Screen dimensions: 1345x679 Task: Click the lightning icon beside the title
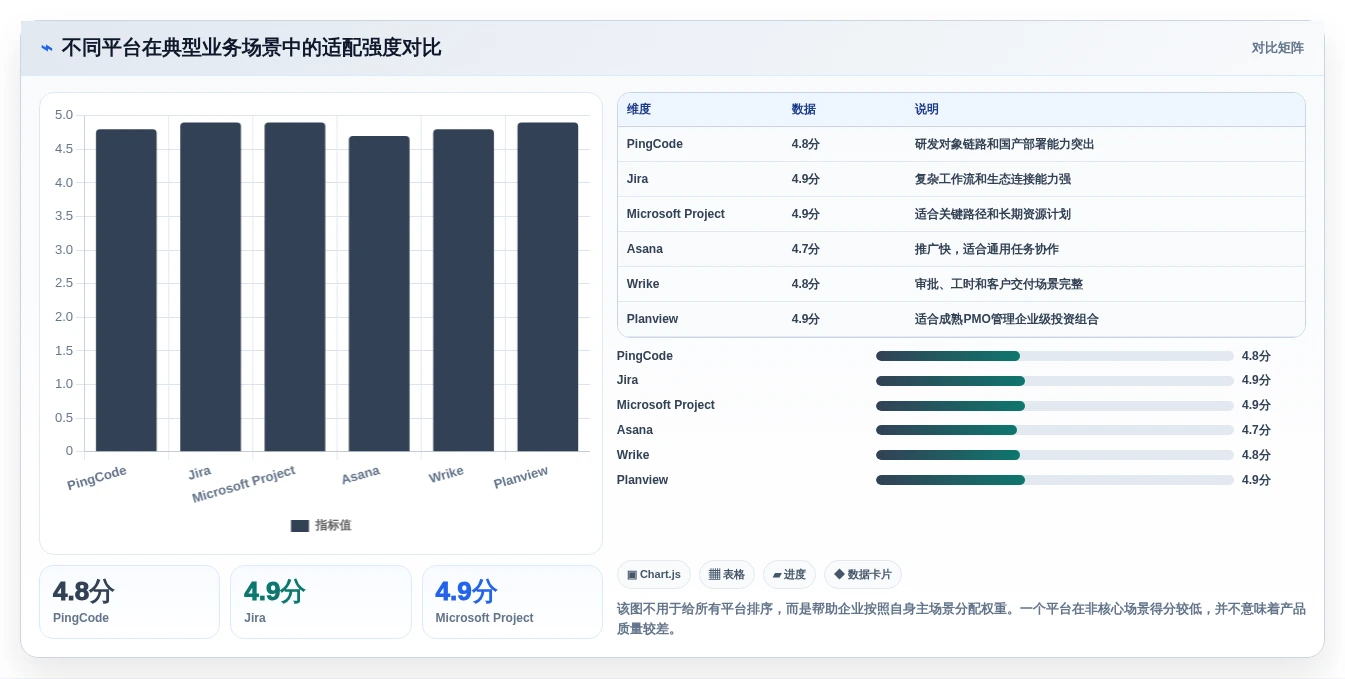pos(47,48)
